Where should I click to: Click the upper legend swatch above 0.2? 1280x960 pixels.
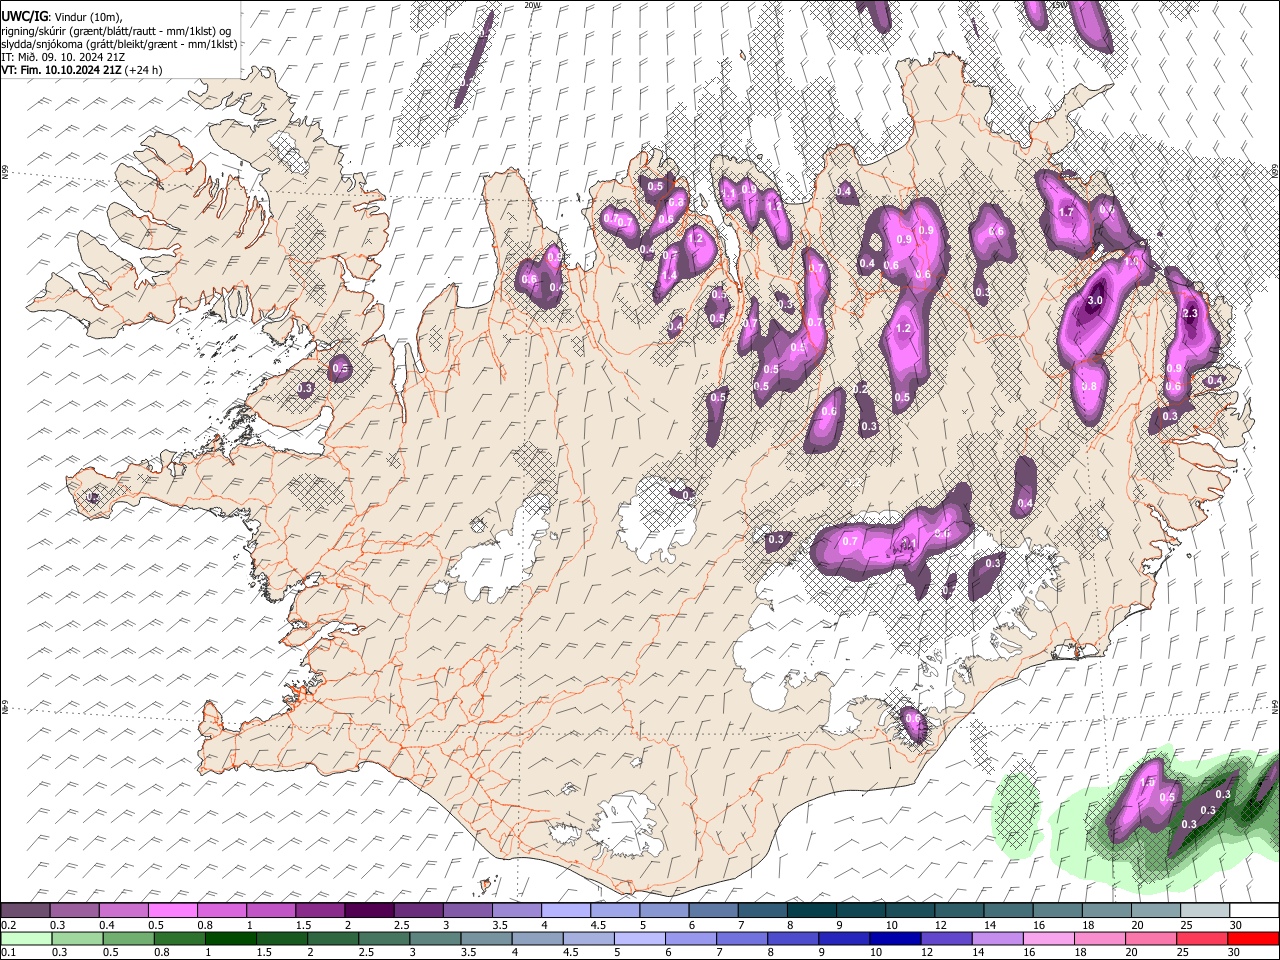tap(25, 911)
